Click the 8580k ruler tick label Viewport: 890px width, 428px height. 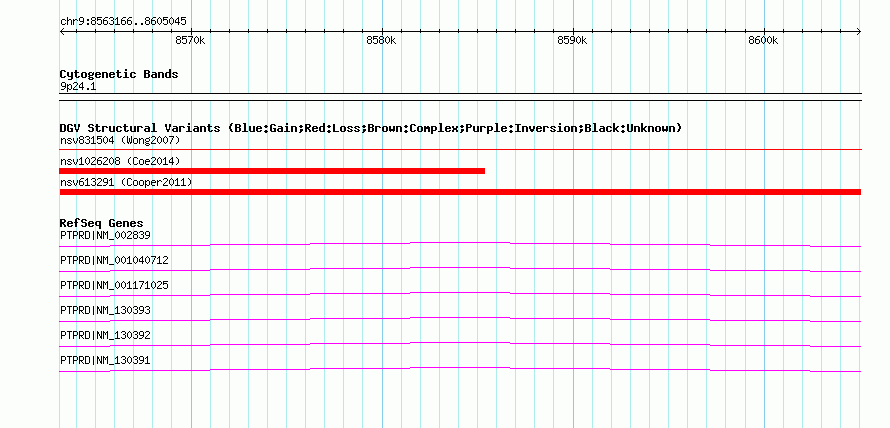[x=381, y=41]
